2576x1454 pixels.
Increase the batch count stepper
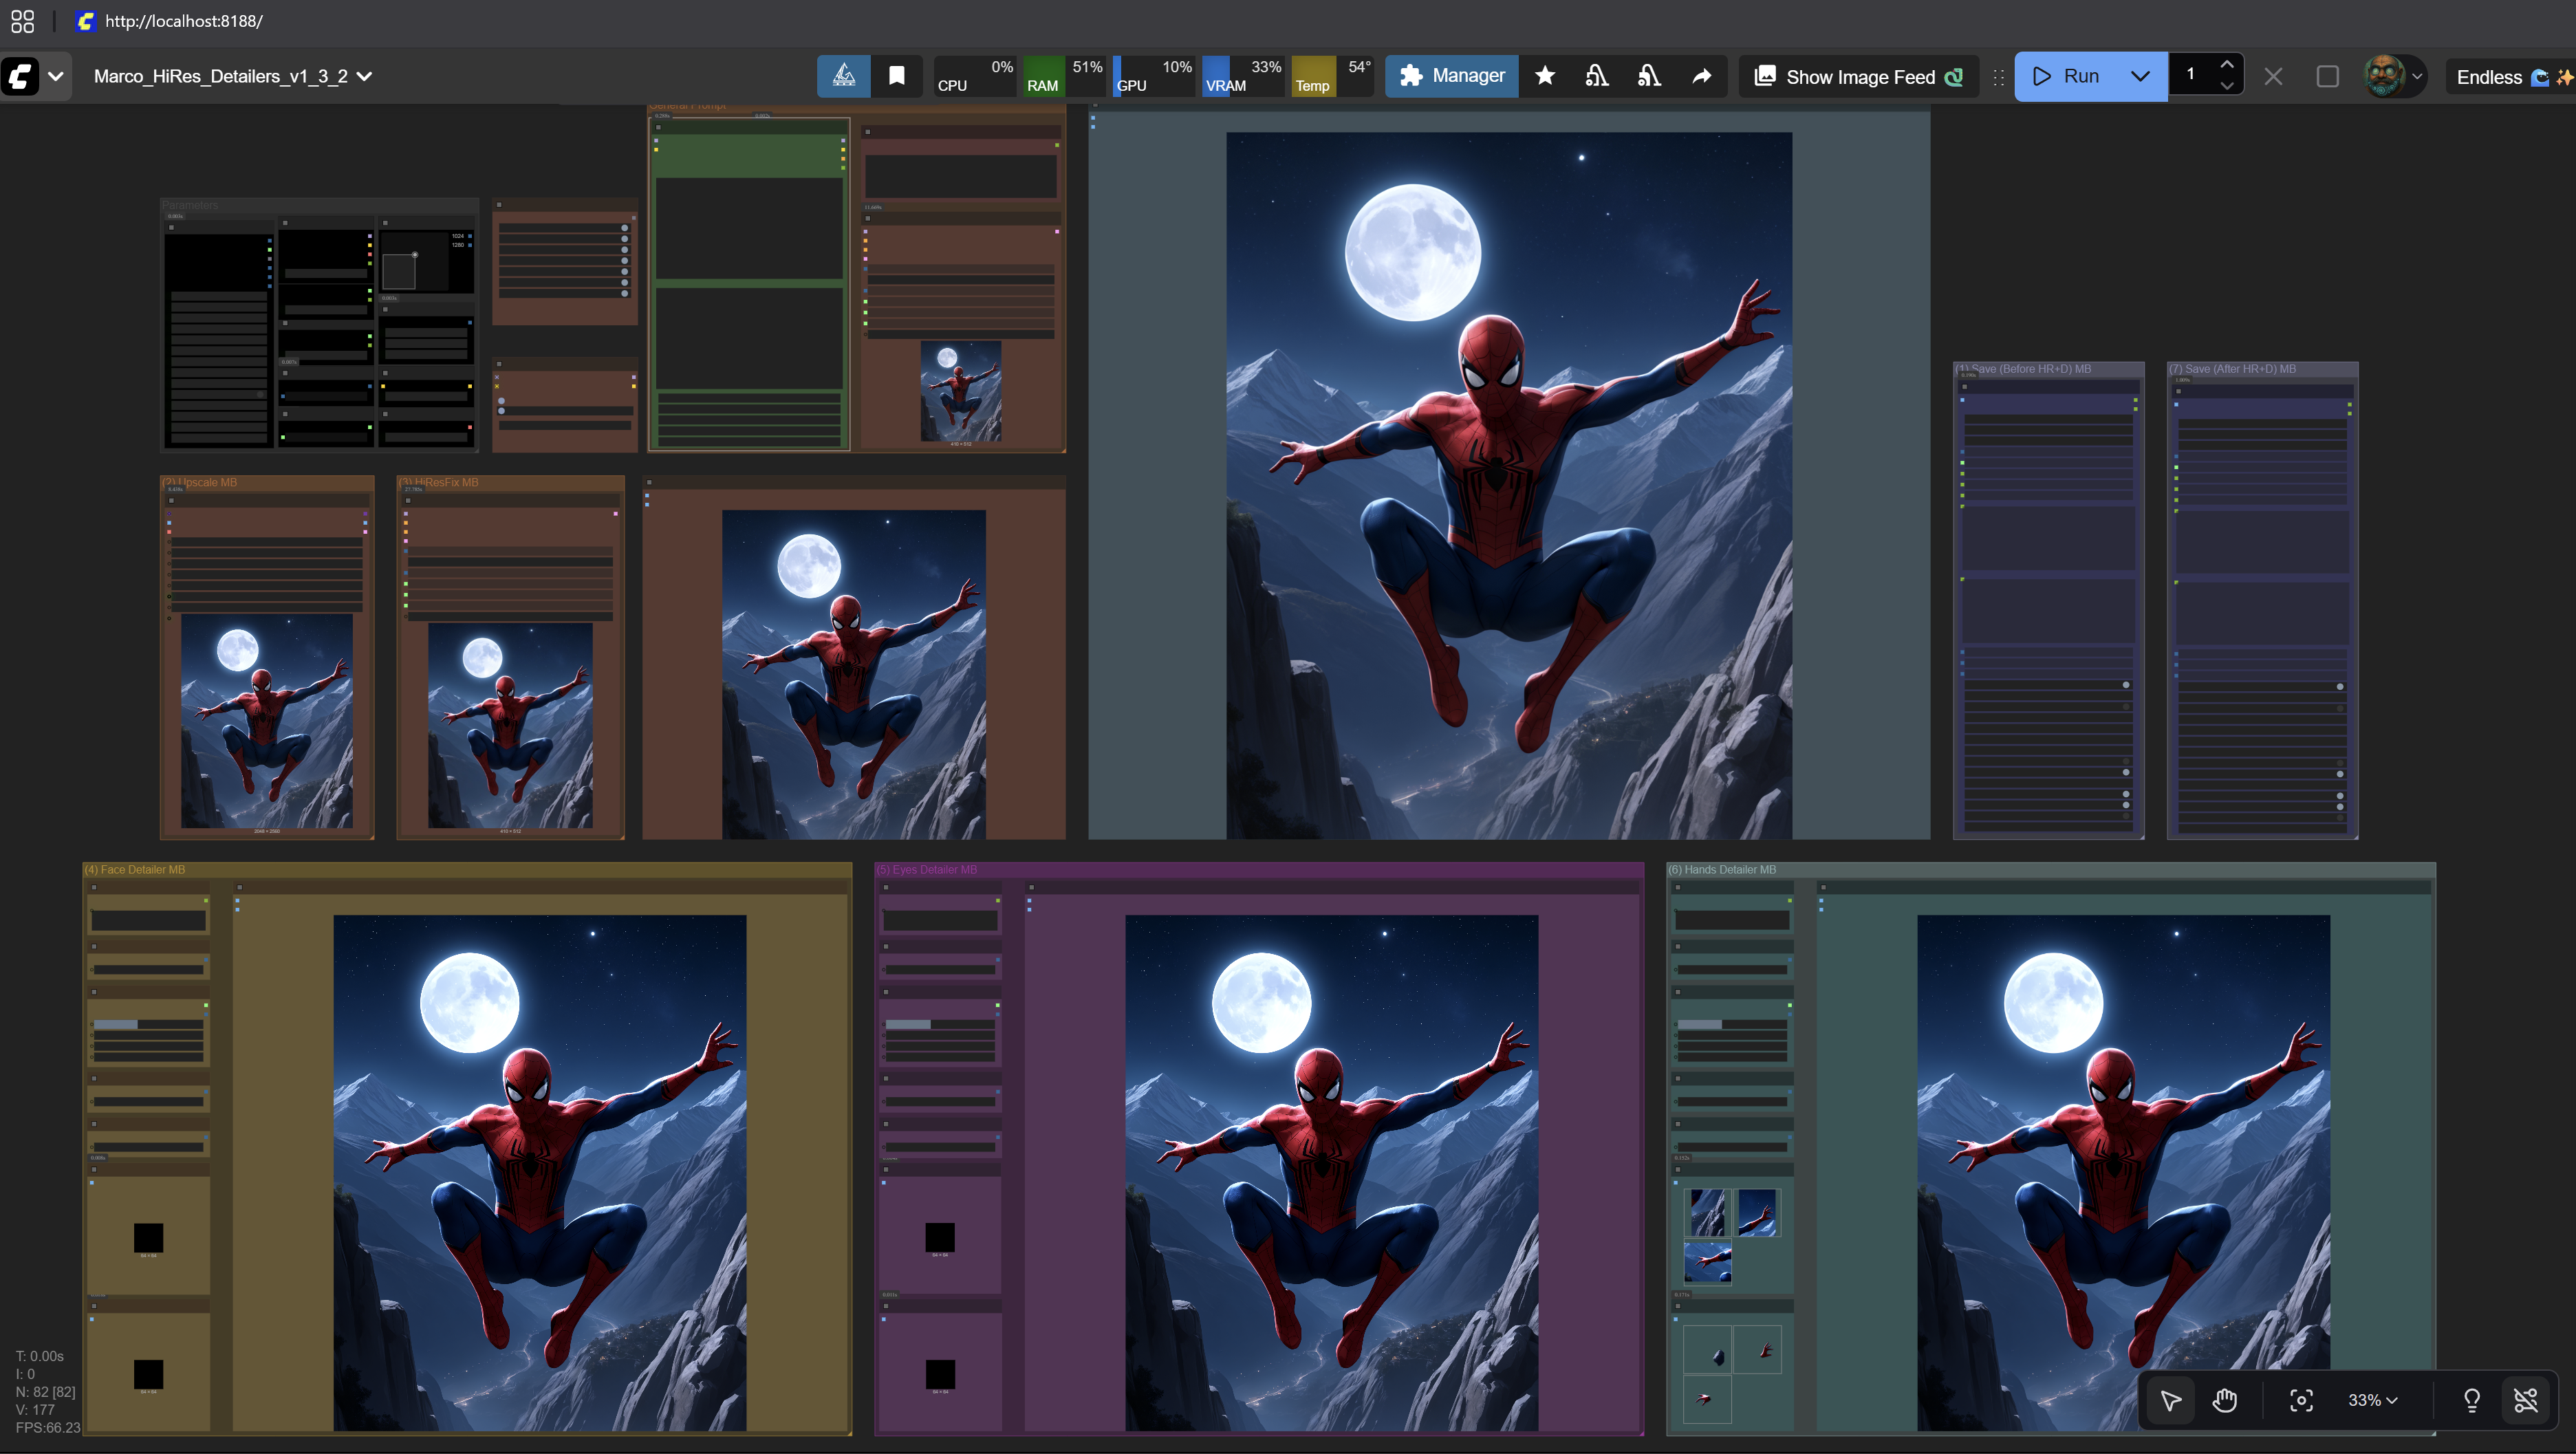2227,65
